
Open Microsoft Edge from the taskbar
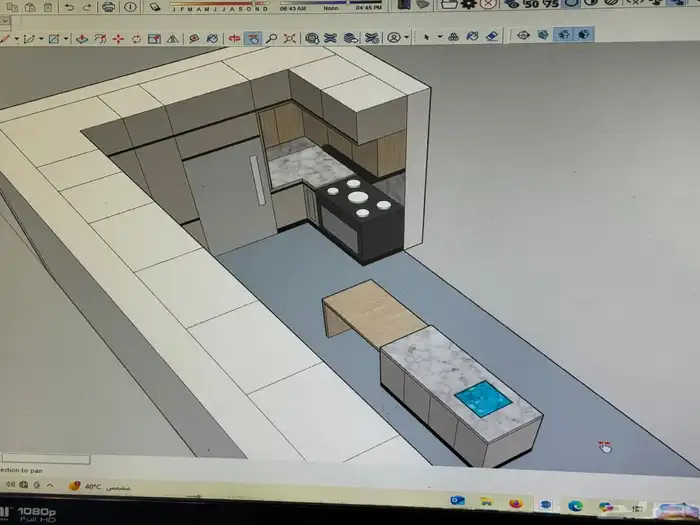coord(575,506)
